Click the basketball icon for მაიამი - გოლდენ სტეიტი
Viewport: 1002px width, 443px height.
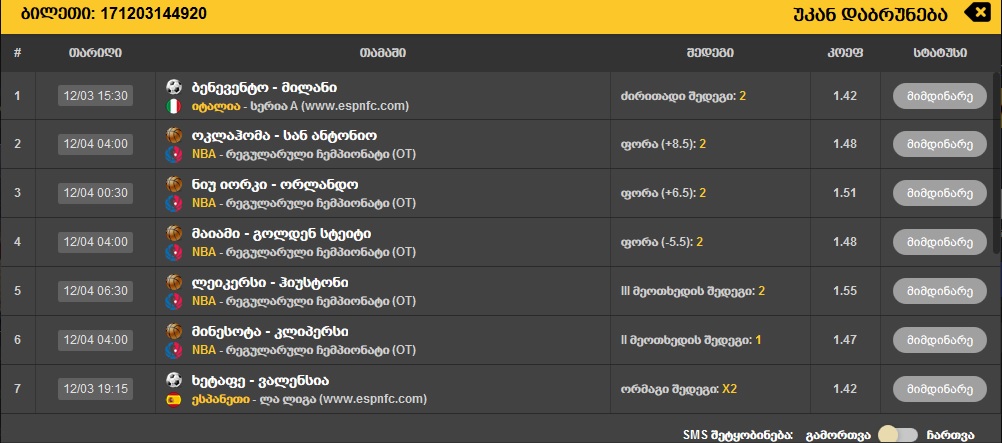pyautogui.click(x=174, y=233)
